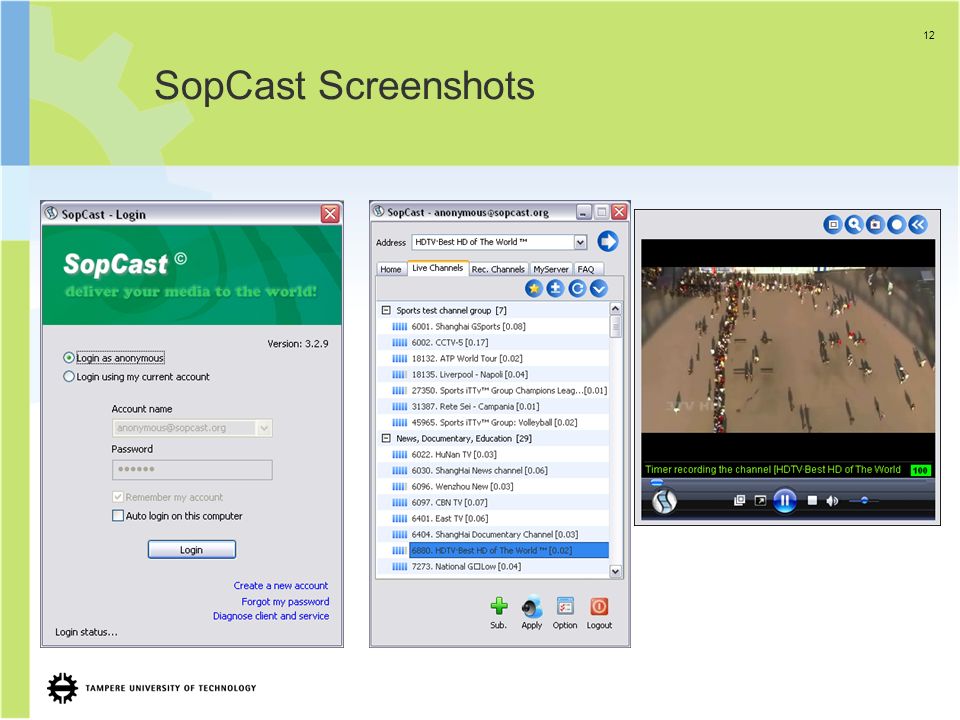Collapse the News, Documentary, Education group
The image size is (960, 720).
pos(386,438)
